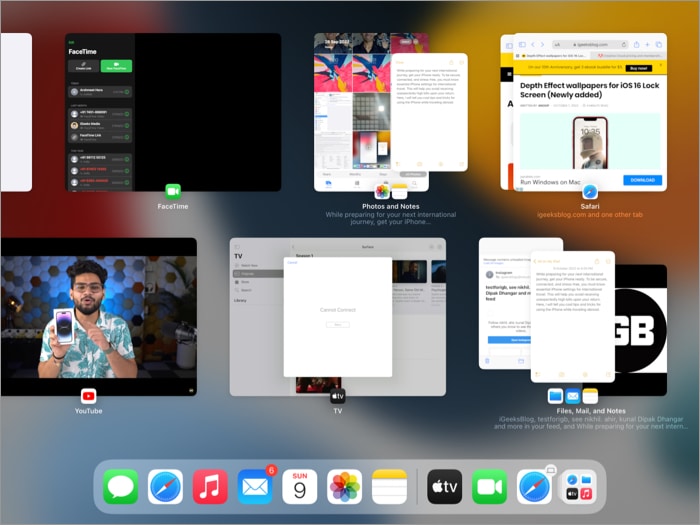Image resolution: width=700 pixels, height=525 pixels.
Task: Open the Photos window in Photos and Notes card
Action: [x=353, y=112]
